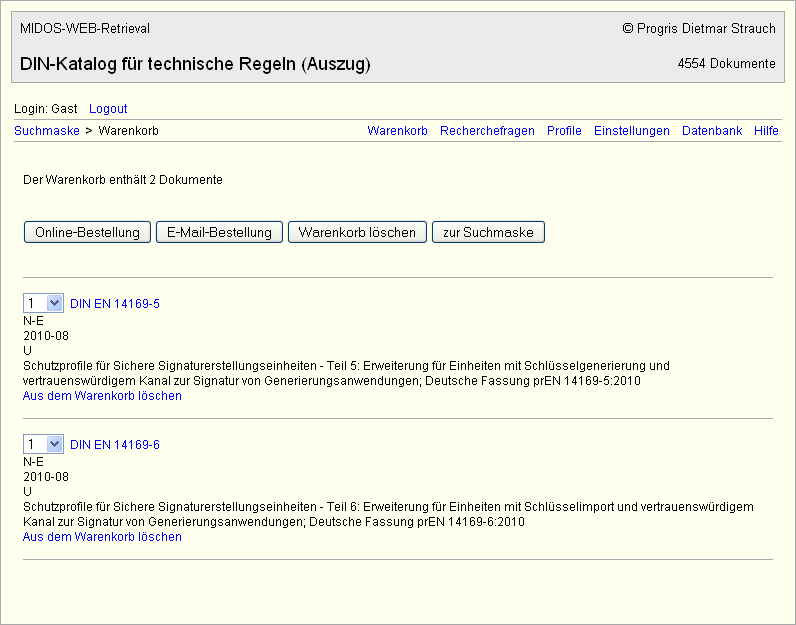Screen dimensions: 796x625
Task: Return via the zur Suchmaske button
Action: pos(488,232)
